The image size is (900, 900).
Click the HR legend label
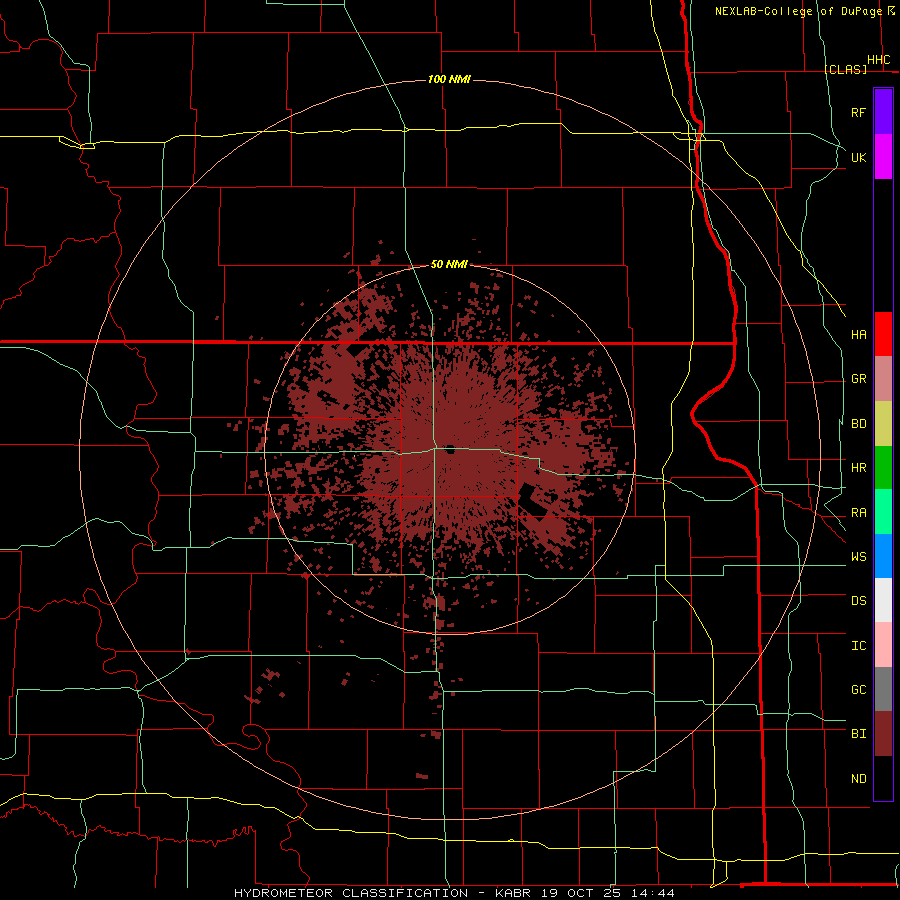[x=858, y=468]
